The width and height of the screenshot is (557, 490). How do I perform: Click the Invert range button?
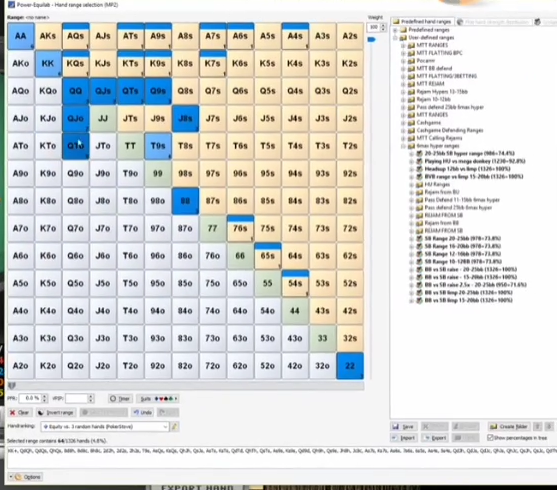click(56, 413)
